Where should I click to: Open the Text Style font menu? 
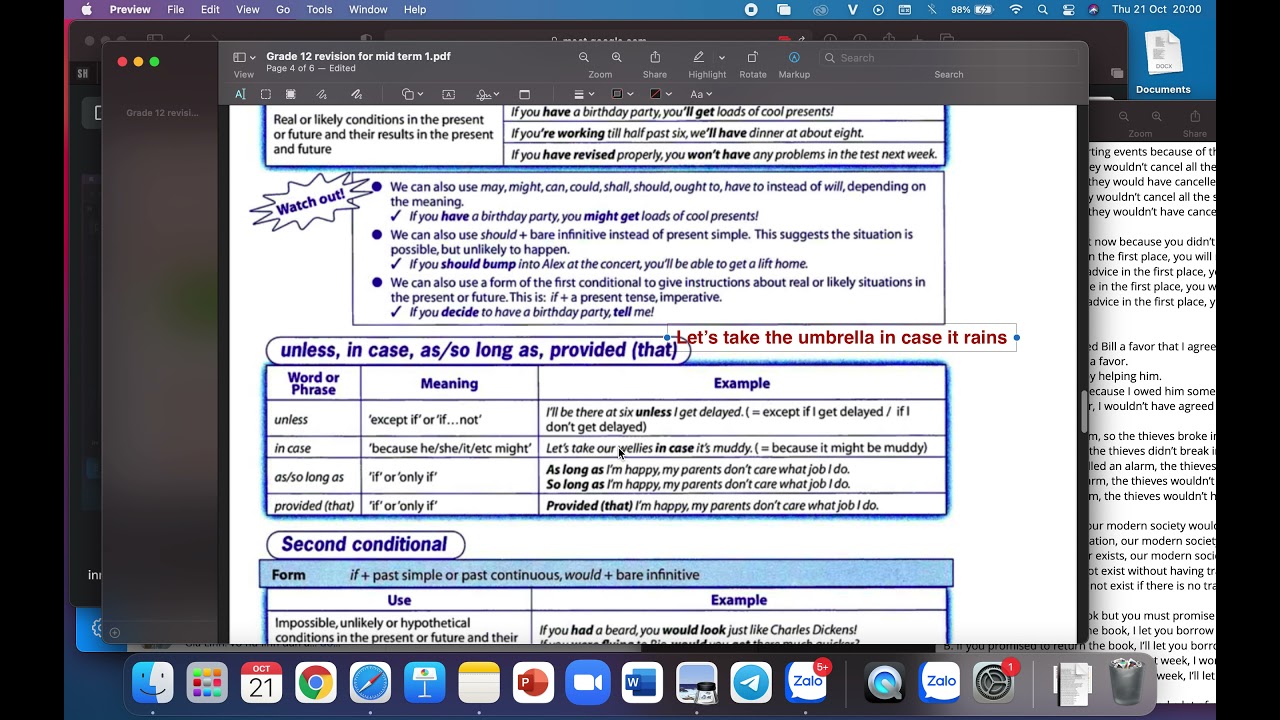(700, 94)
